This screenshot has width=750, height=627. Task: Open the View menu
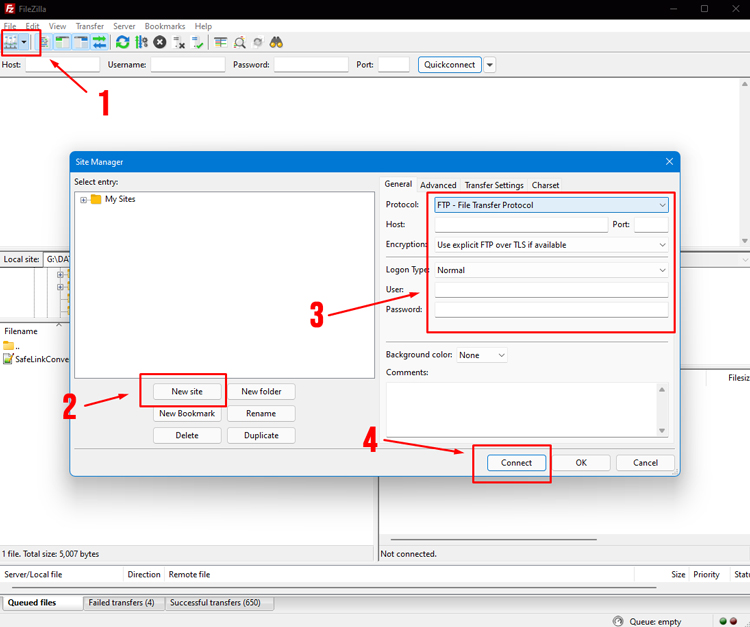[x=57, y=26]
